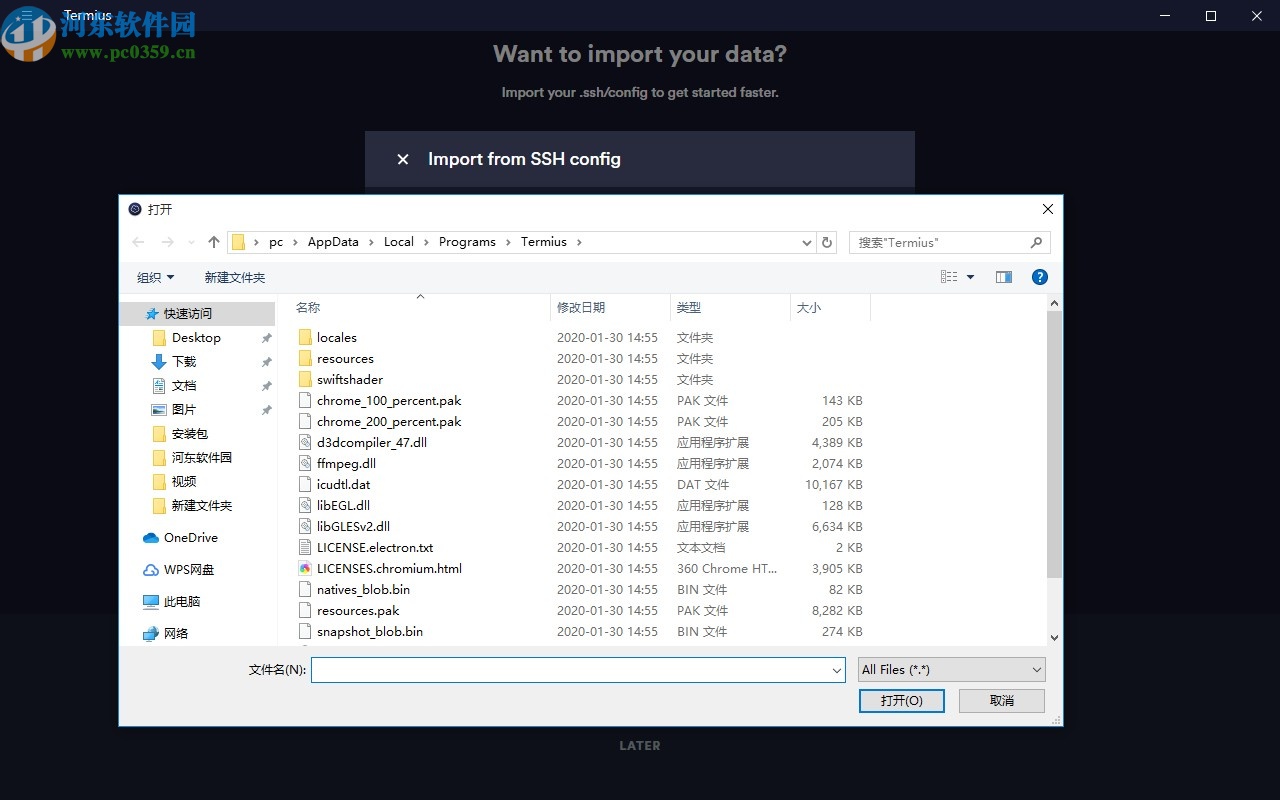
Task: Expand the 组织 menu dropdown
Action: click(156, 277)
